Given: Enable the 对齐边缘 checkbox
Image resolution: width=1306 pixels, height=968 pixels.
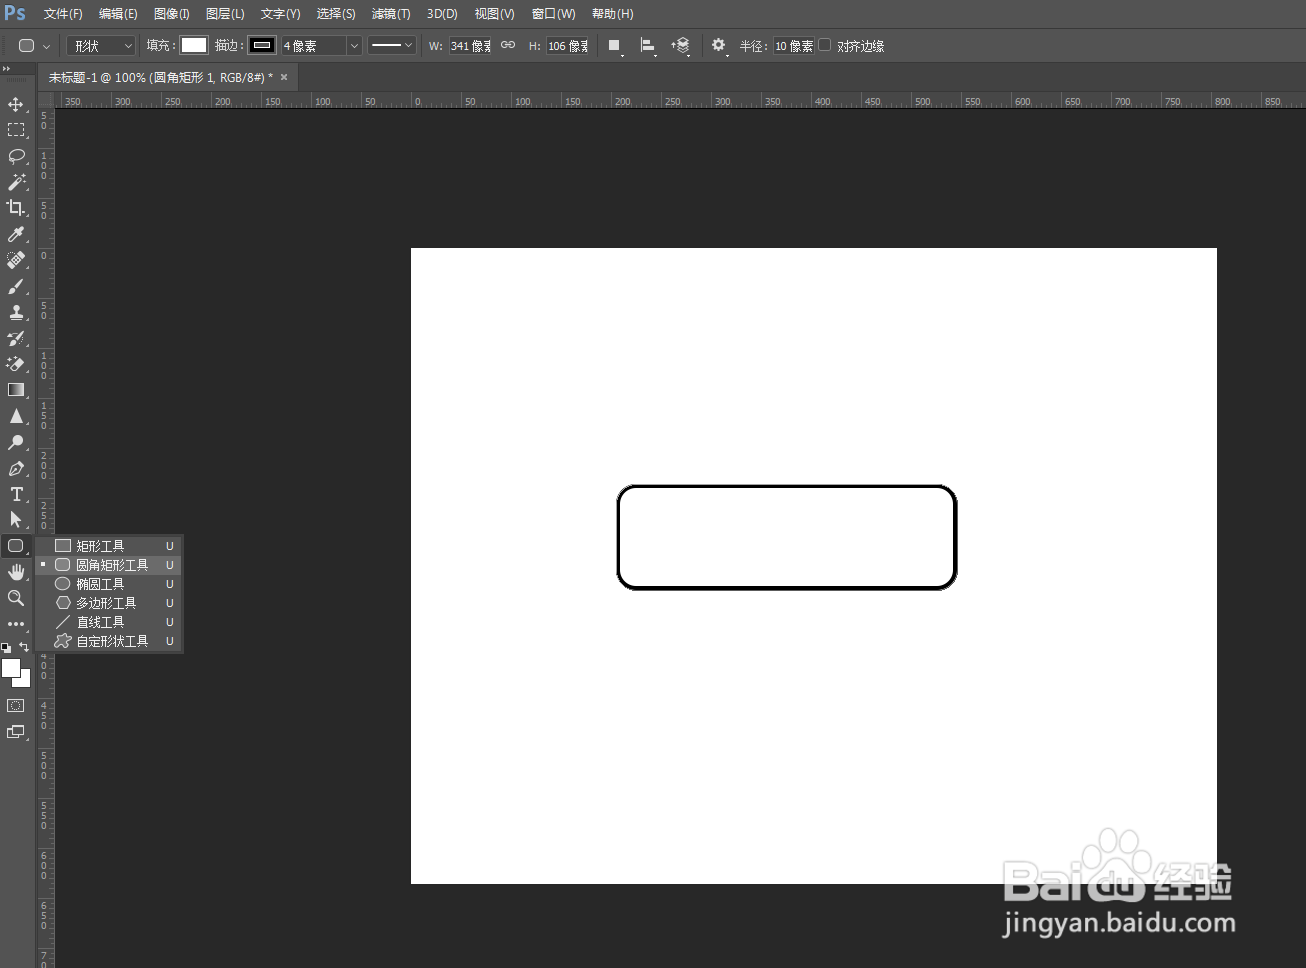Looking at the screenshot, I should point(825,45).
